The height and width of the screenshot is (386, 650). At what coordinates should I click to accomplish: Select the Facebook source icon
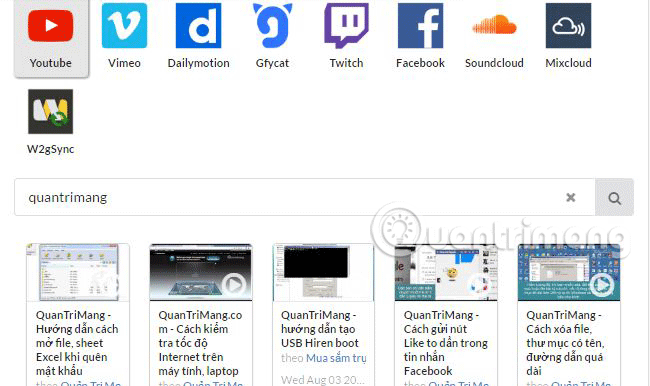point(420,26)
